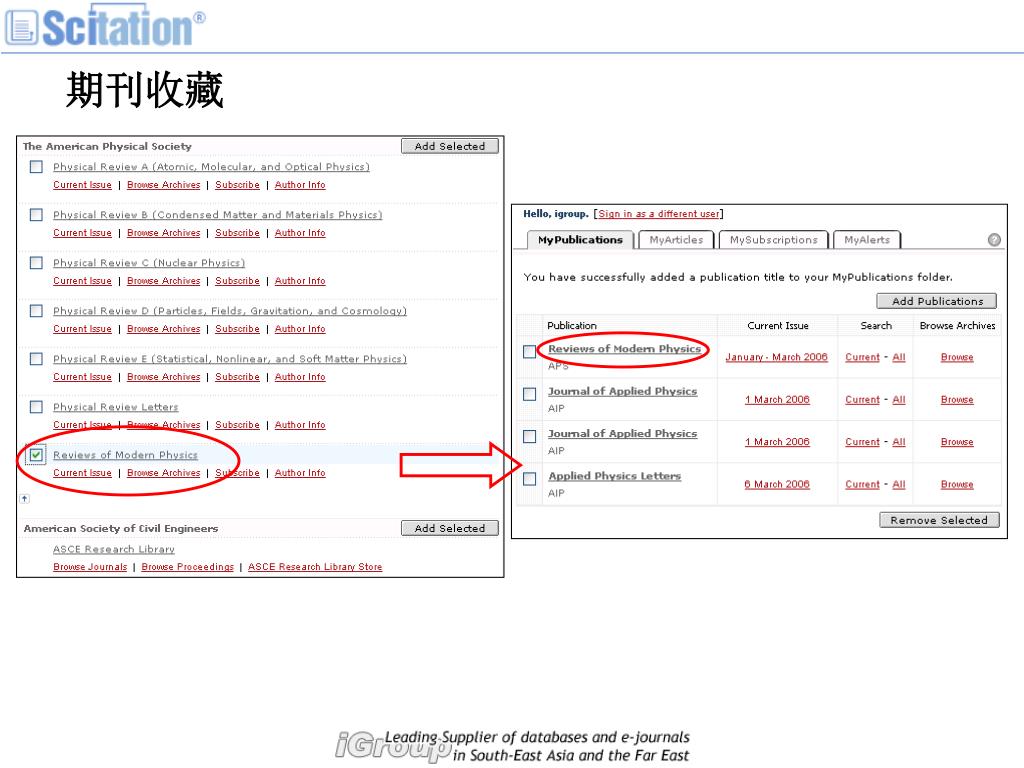
Task: Open Author Info under Reviews of Modern Physics
Action: tap(300, 473)
